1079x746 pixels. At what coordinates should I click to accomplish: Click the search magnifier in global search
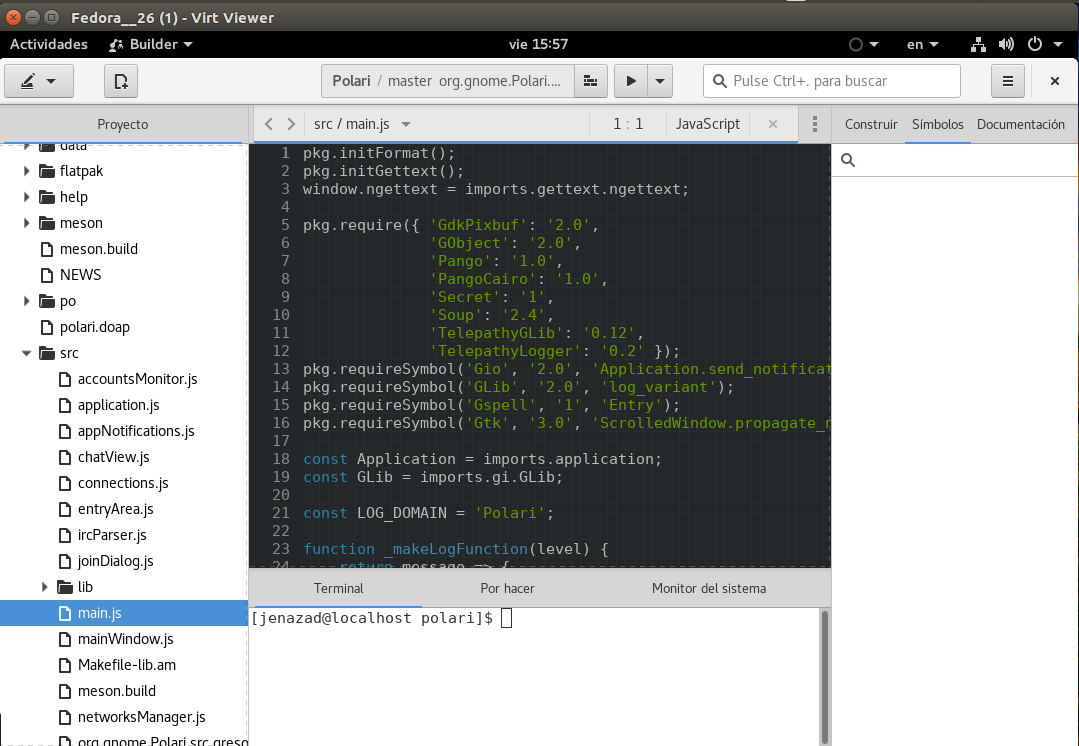point(720,81)
